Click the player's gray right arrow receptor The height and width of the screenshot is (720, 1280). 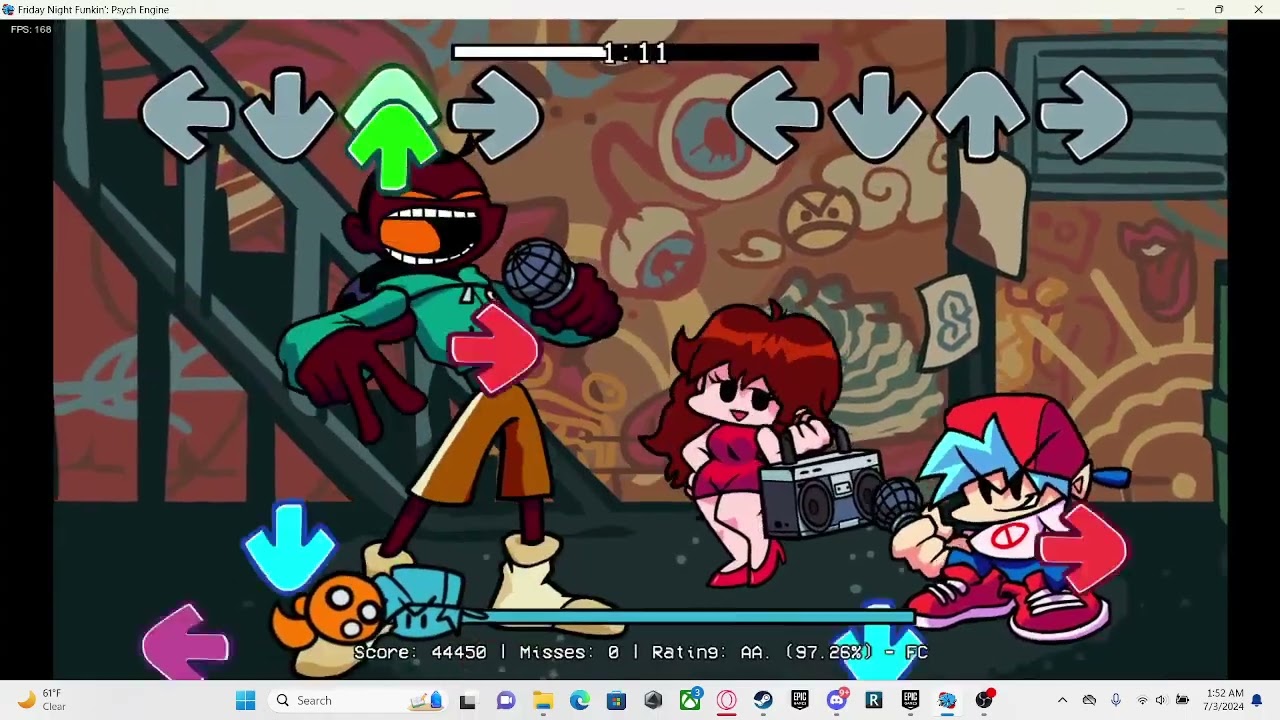coord(1084,116)
